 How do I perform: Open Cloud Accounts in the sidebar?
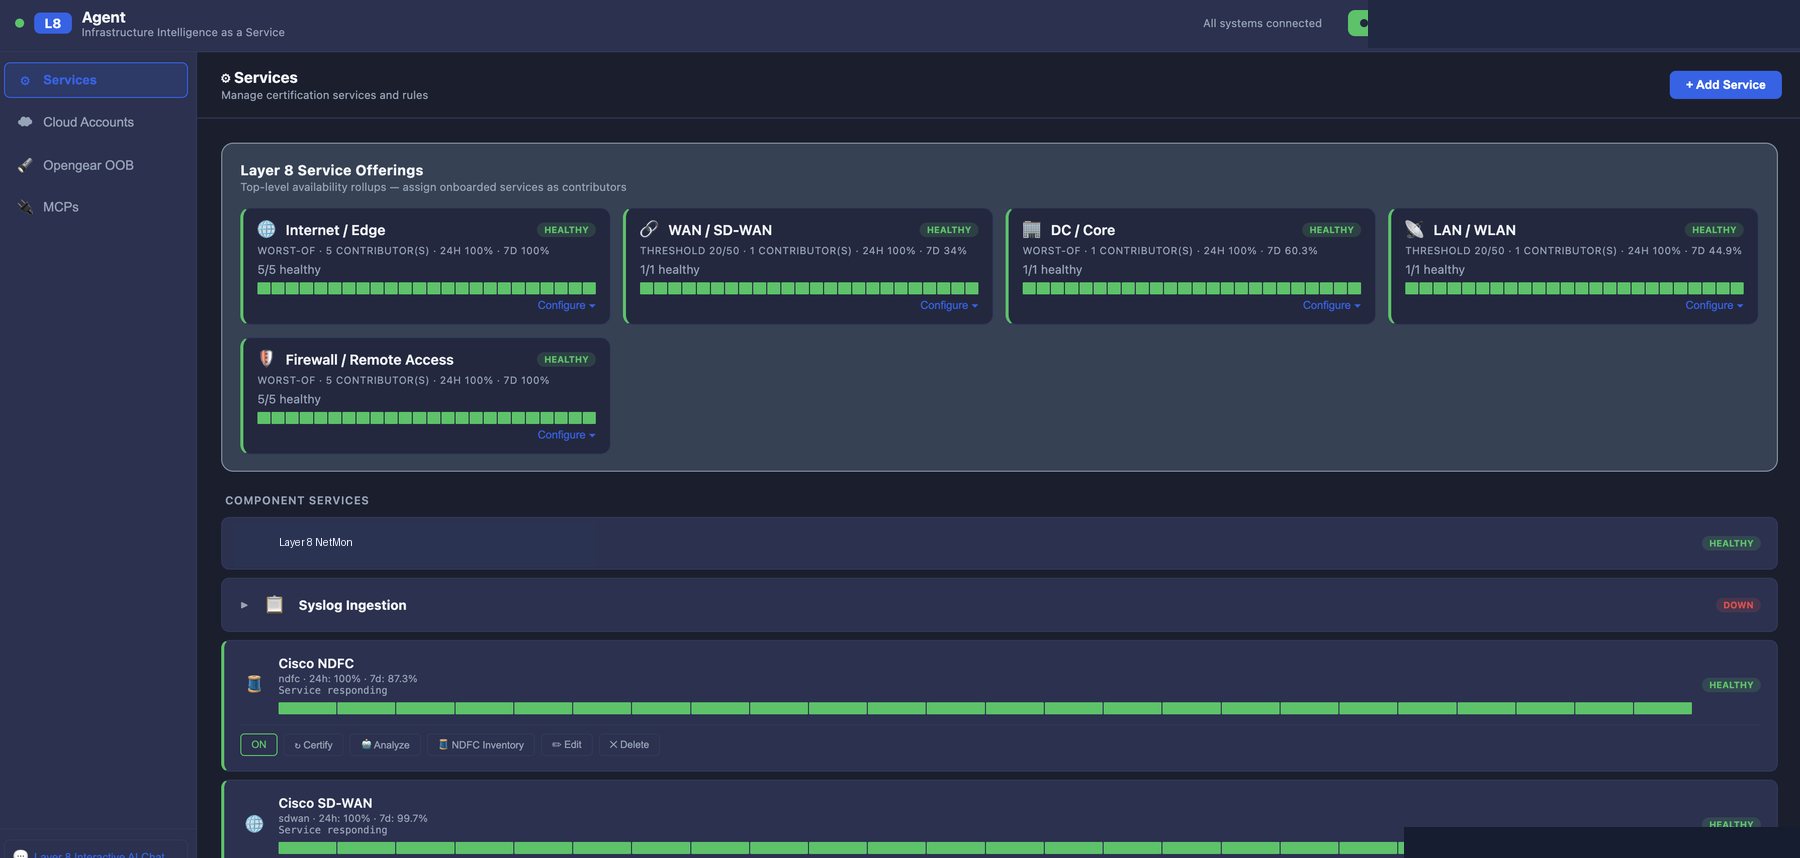point(96,122)
